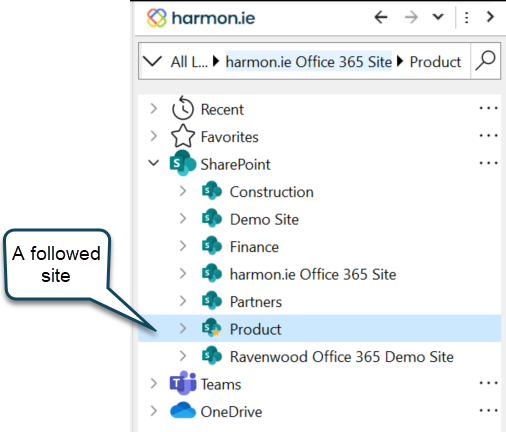Select Product breadcrumb segment
Screen dimensions: 506x432
tap(435, 62)
